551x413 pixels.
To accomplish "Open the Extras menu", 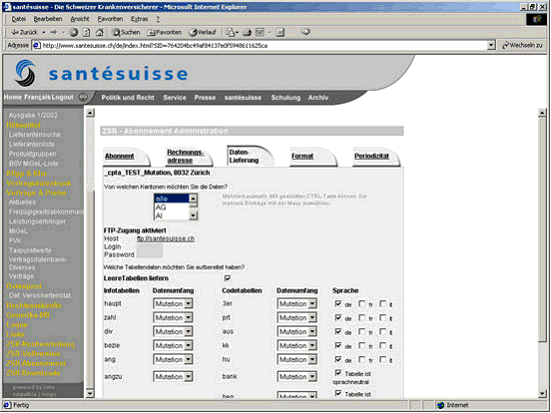I will coord(140,19).
